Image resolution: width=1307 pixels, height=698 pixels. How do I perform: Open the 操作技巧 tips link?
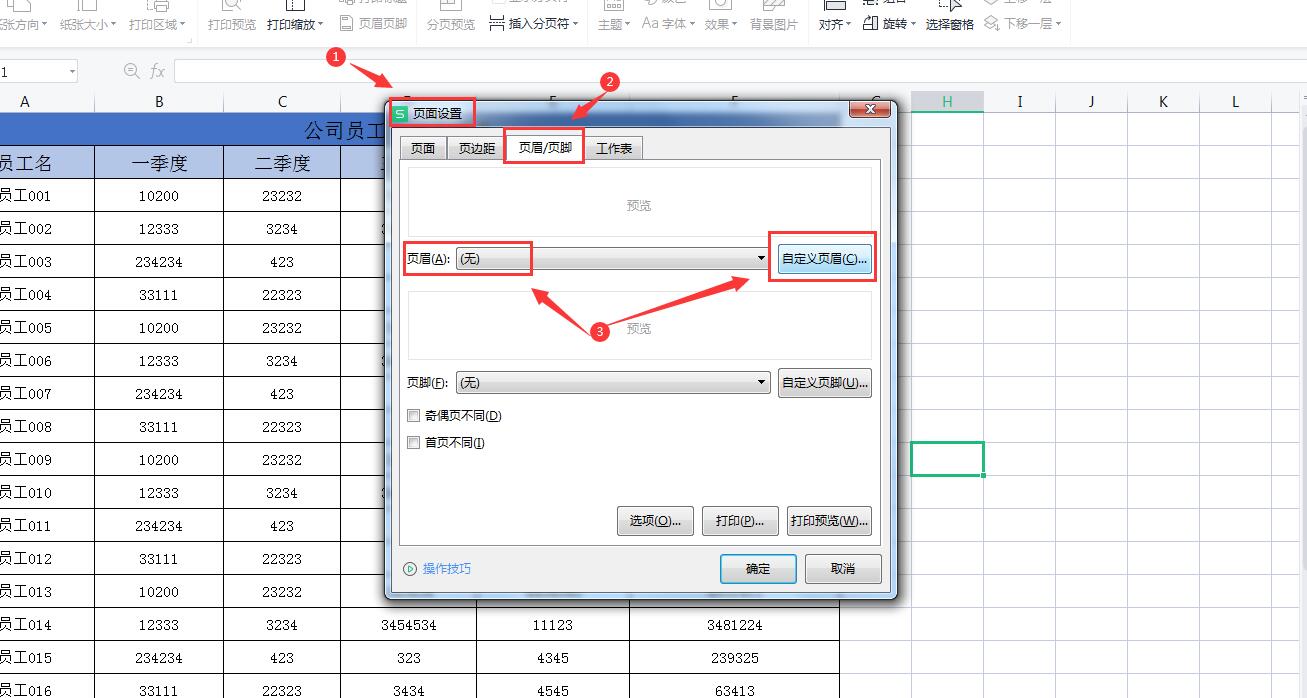pos(447,568)
